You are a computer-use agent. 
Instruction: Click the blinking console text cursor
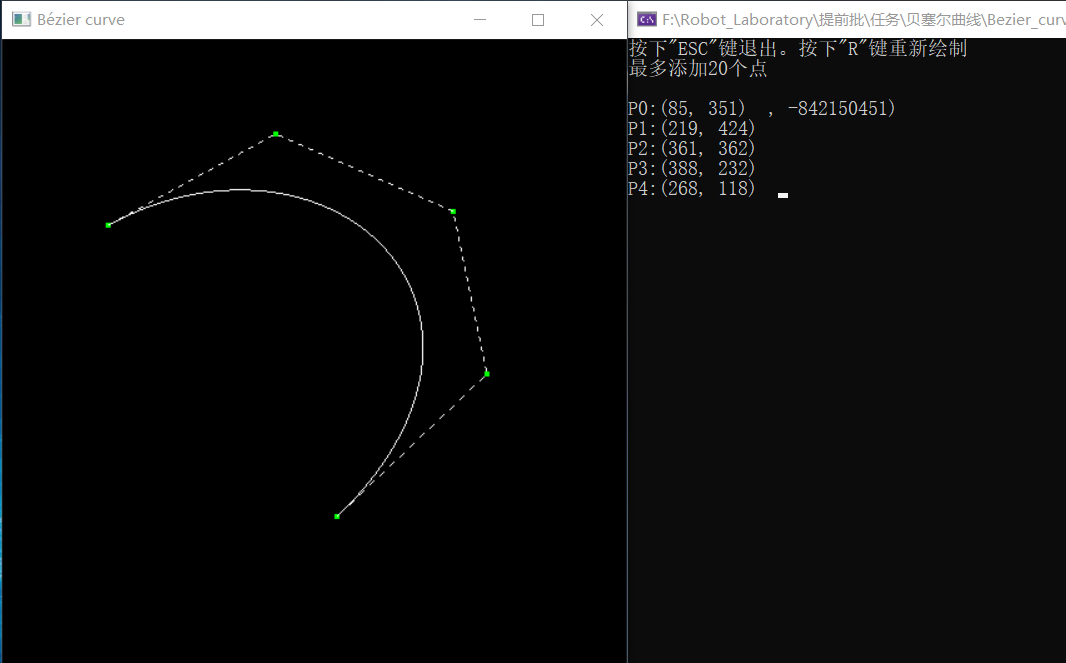pos(782,194)
